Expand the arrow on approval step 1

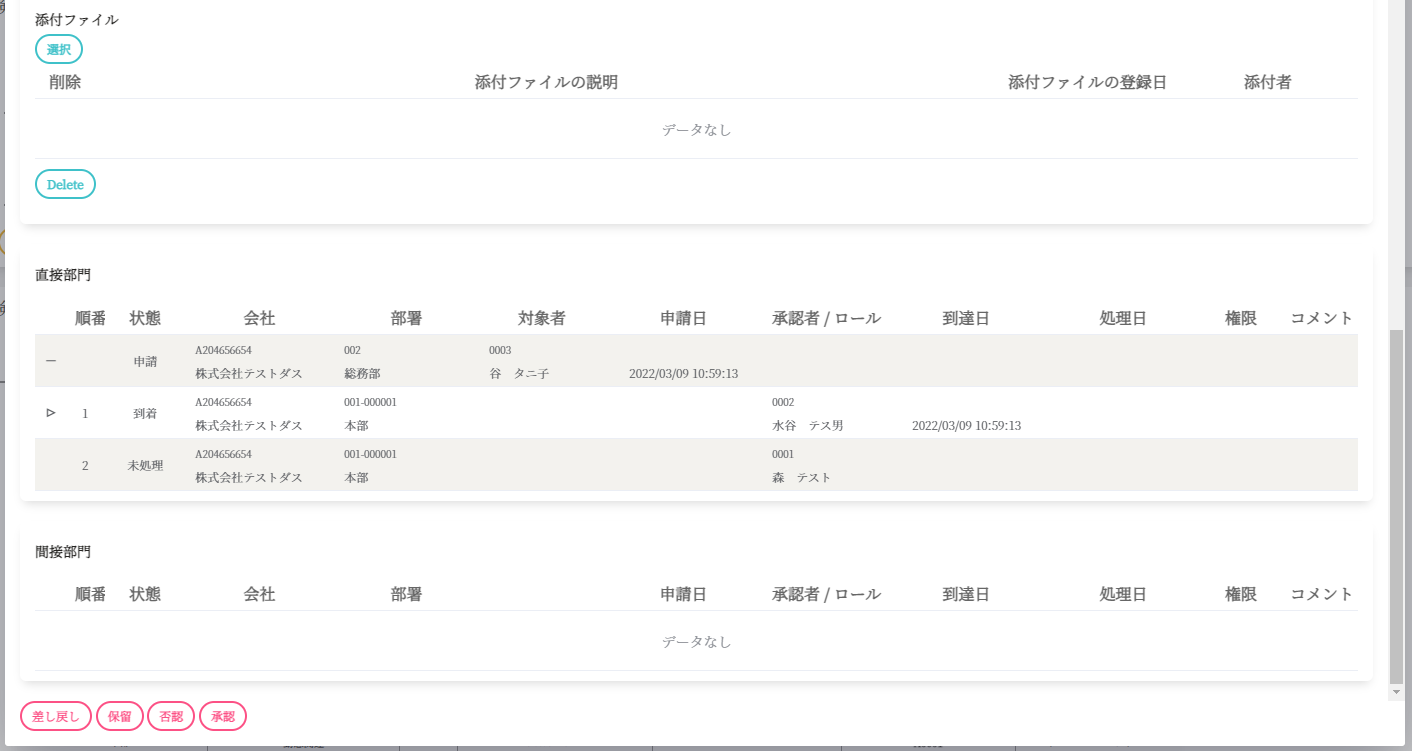(x=51, y=413)
